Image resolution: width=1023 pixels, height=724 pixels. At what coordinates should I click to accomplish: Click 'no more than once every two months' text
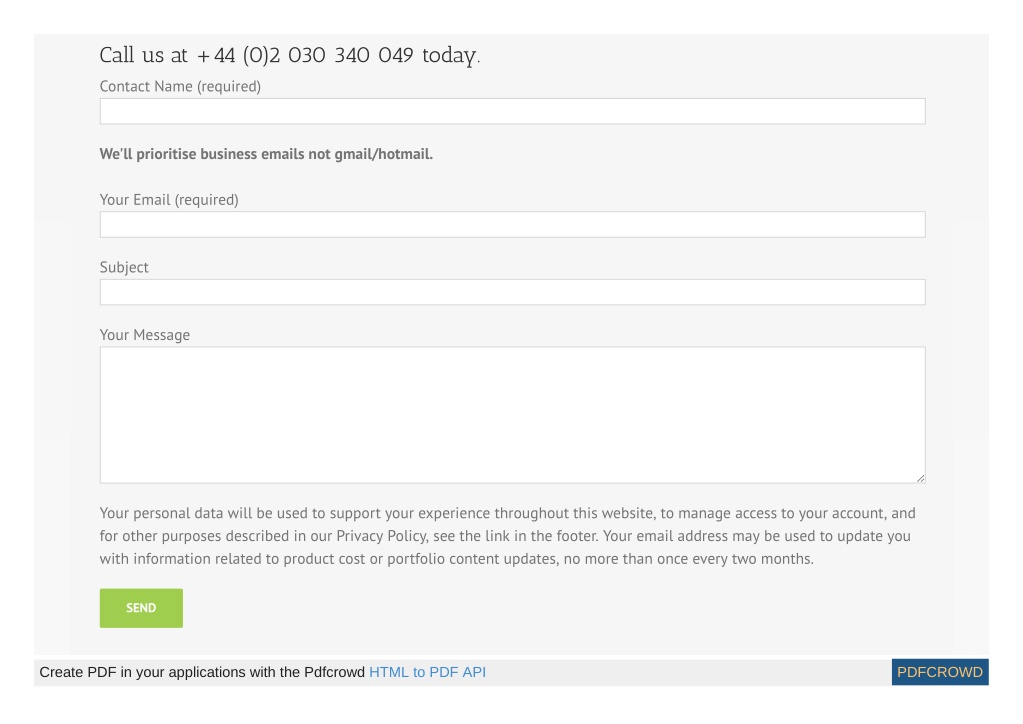pyautogui.click(x=688, y=559)
